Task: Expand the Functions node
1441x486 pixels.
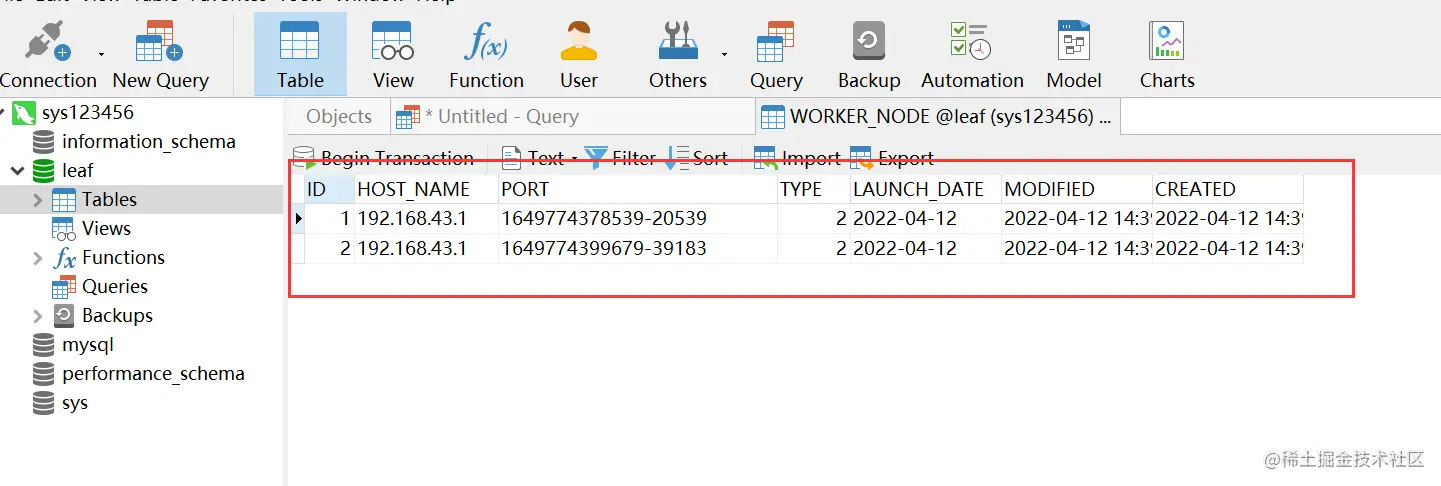Action: 38,258
